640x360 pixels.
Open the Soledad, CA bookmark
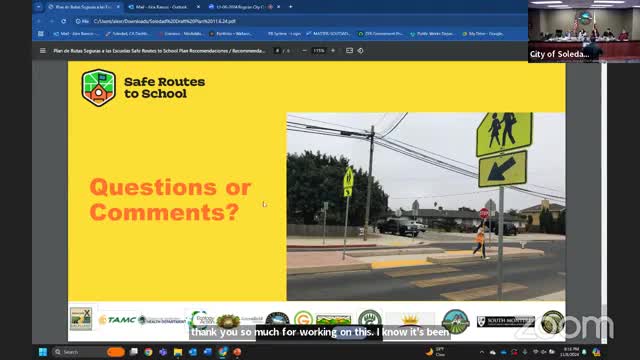(127, 34)
